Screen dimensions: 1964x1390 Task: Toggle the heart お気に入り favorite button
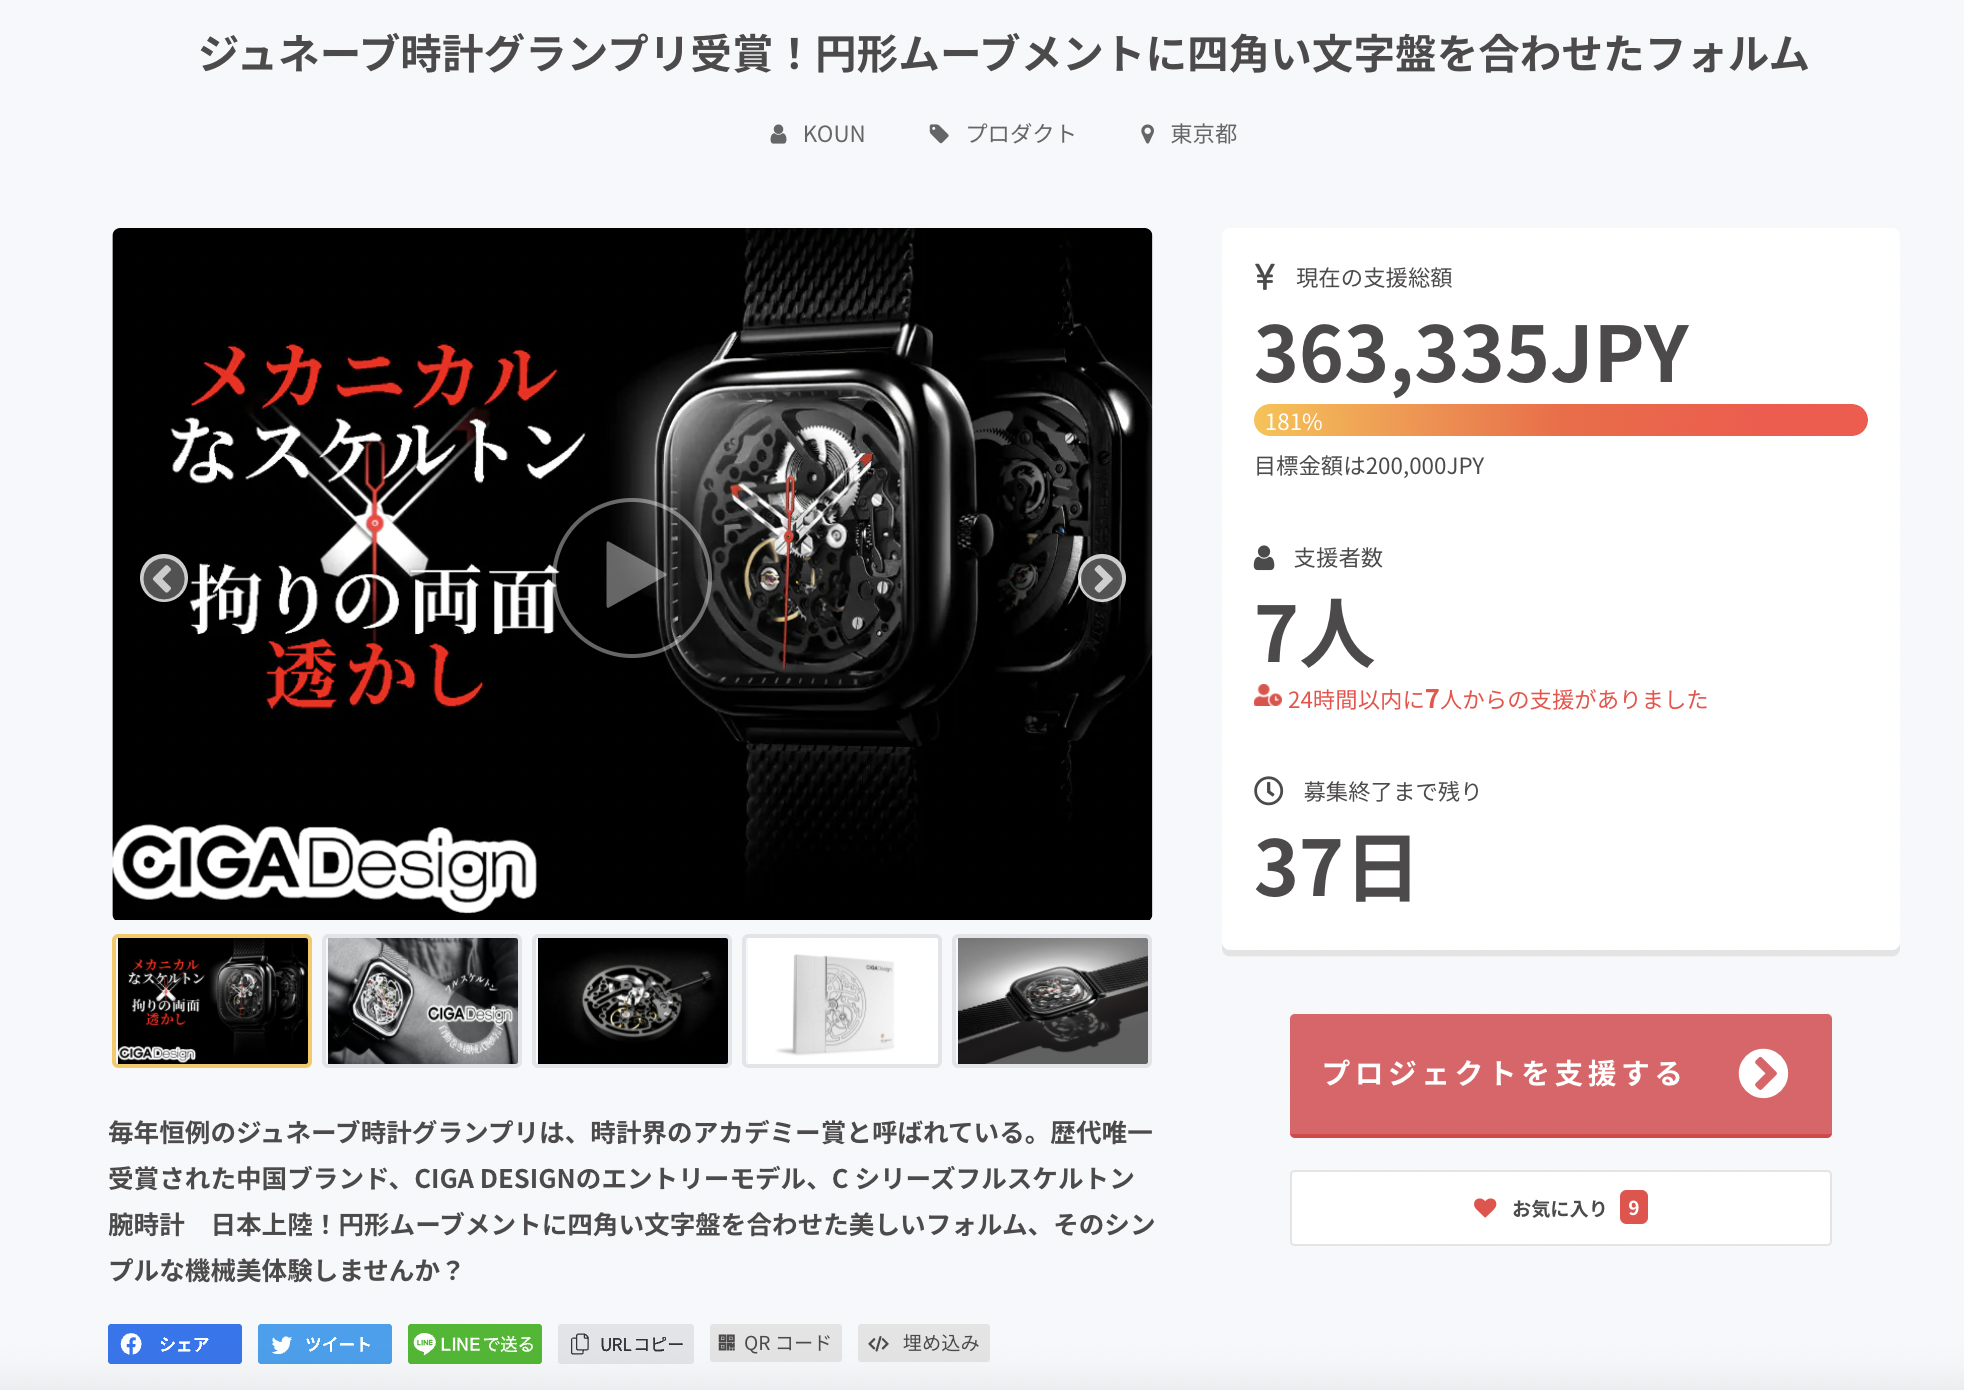(x=1560, y=1208)
